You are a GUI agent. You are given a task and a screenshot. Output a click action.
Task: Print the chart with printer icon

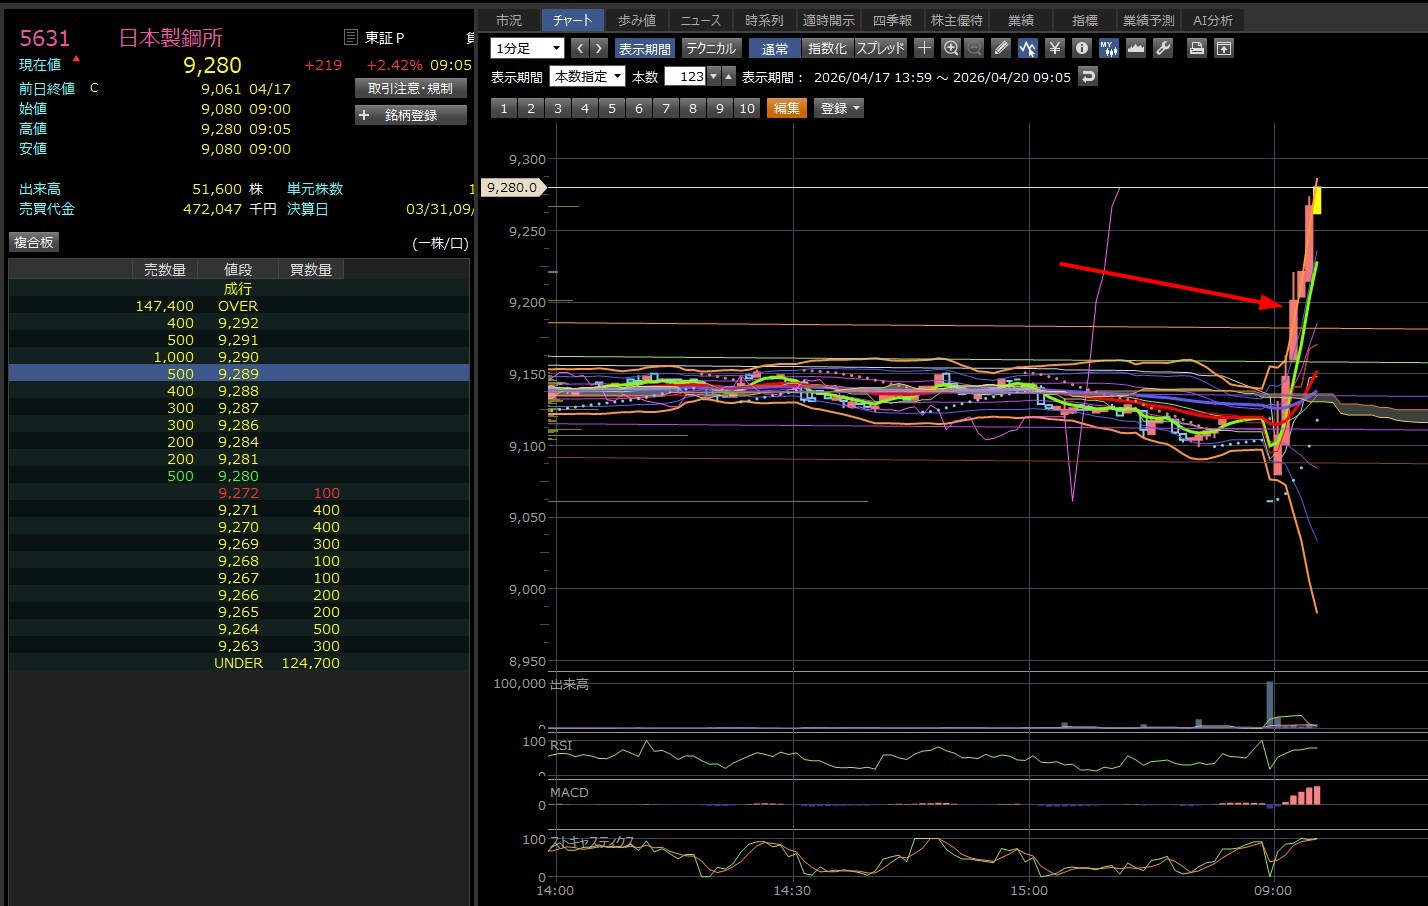point(1196,48)
